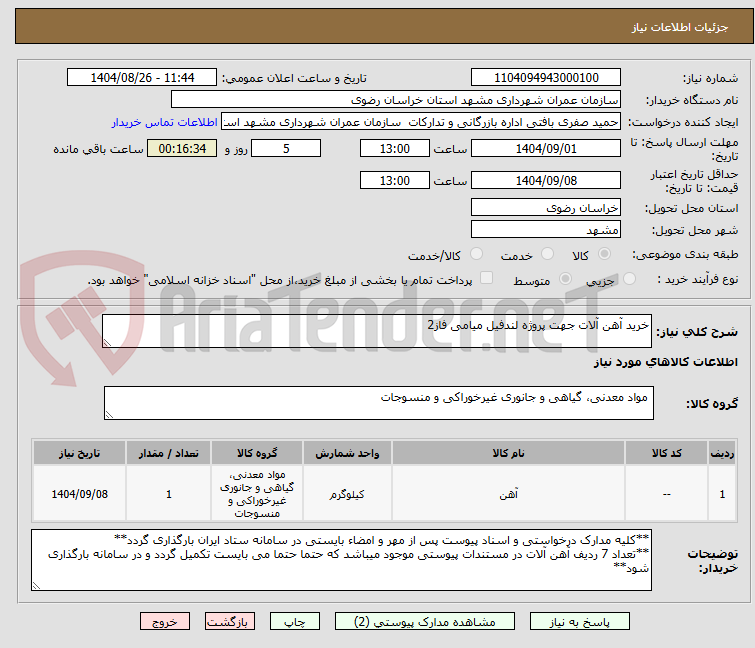Click the response deadline time field
The width and height of the screenshot is (755, 648).
394,148
